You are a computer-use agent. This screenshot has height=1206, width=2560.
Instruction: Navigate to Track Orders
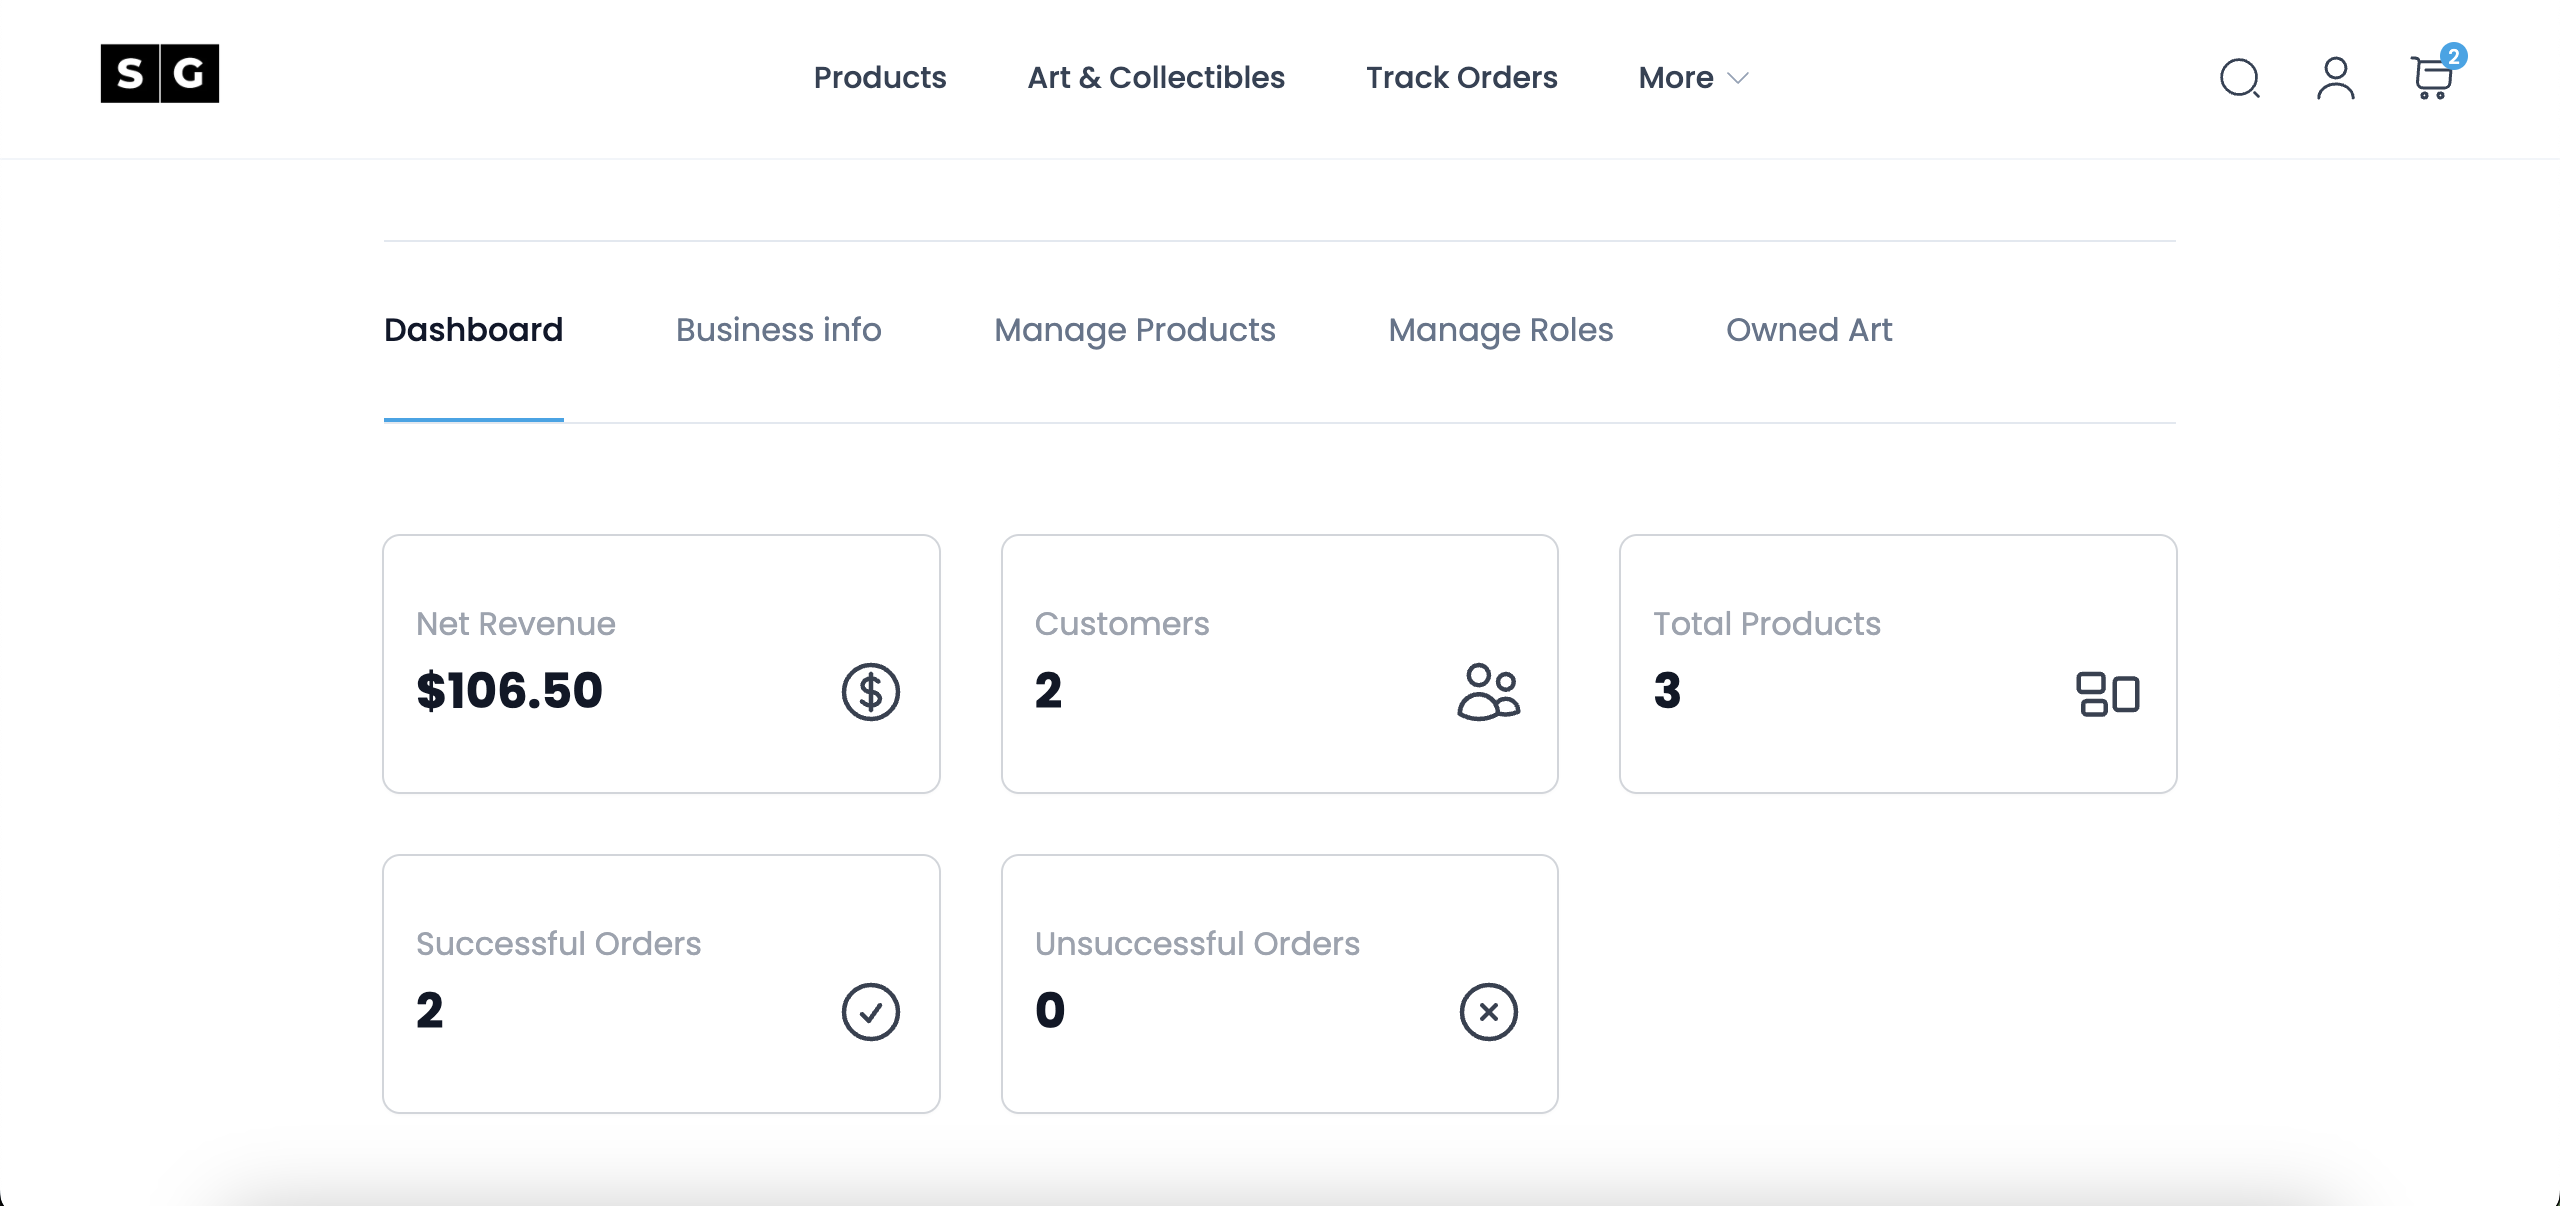coord(1461,78)
